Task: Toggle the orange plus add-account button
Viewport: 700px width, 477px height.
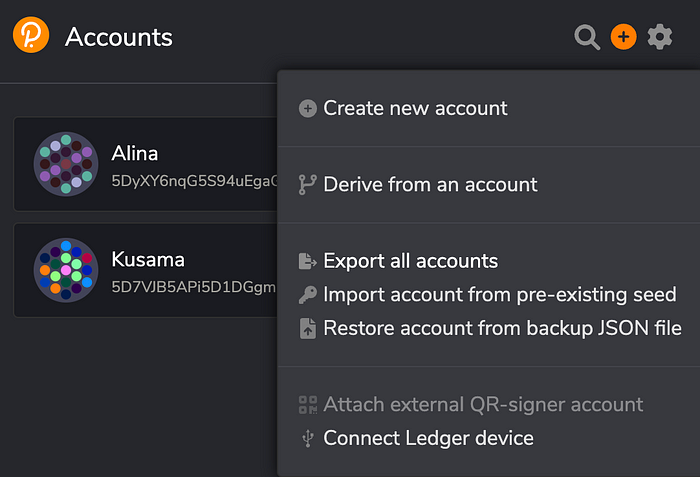Action: click(x=623, y=38)
